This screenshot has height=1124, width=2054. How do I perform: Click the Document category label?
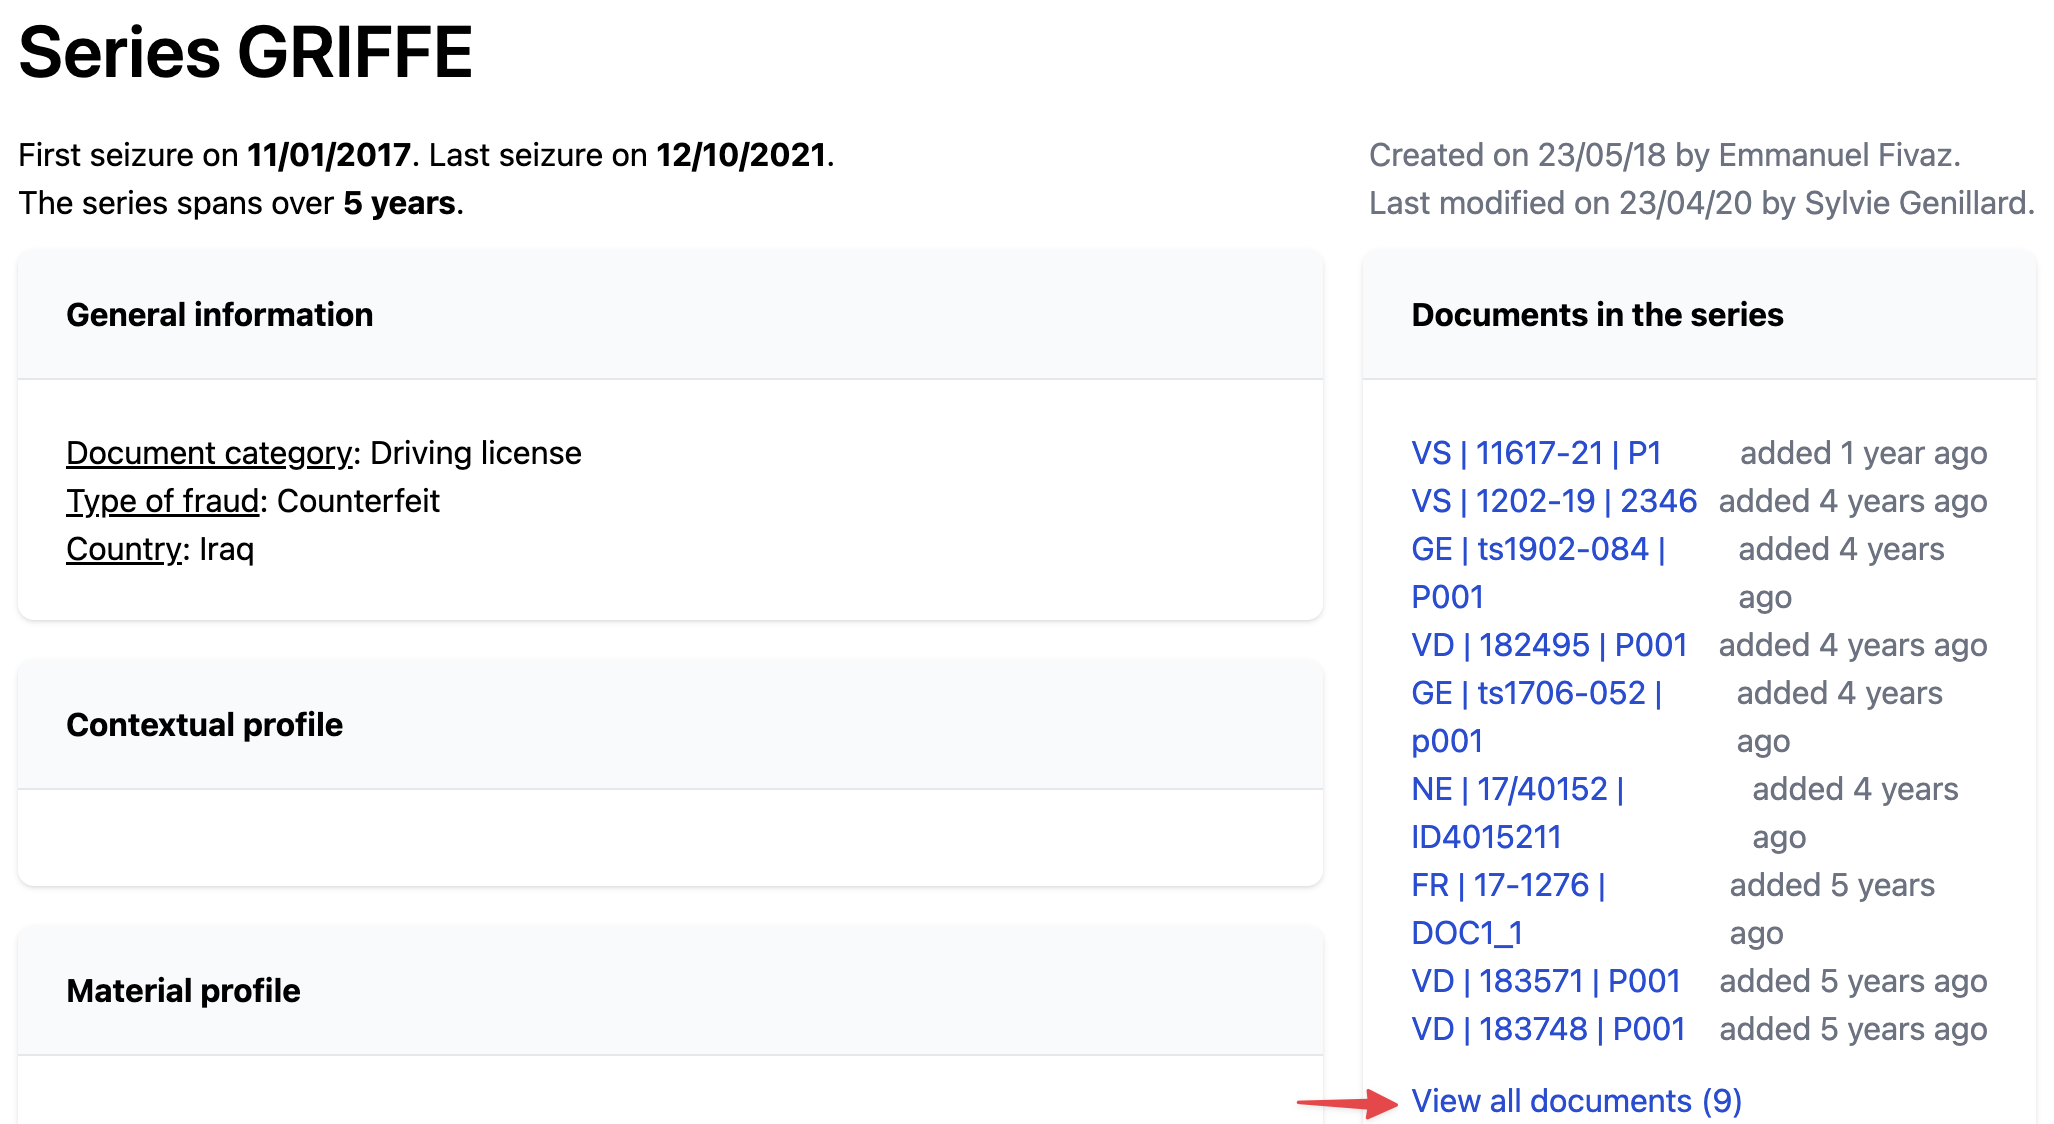[x=209, y=453]
